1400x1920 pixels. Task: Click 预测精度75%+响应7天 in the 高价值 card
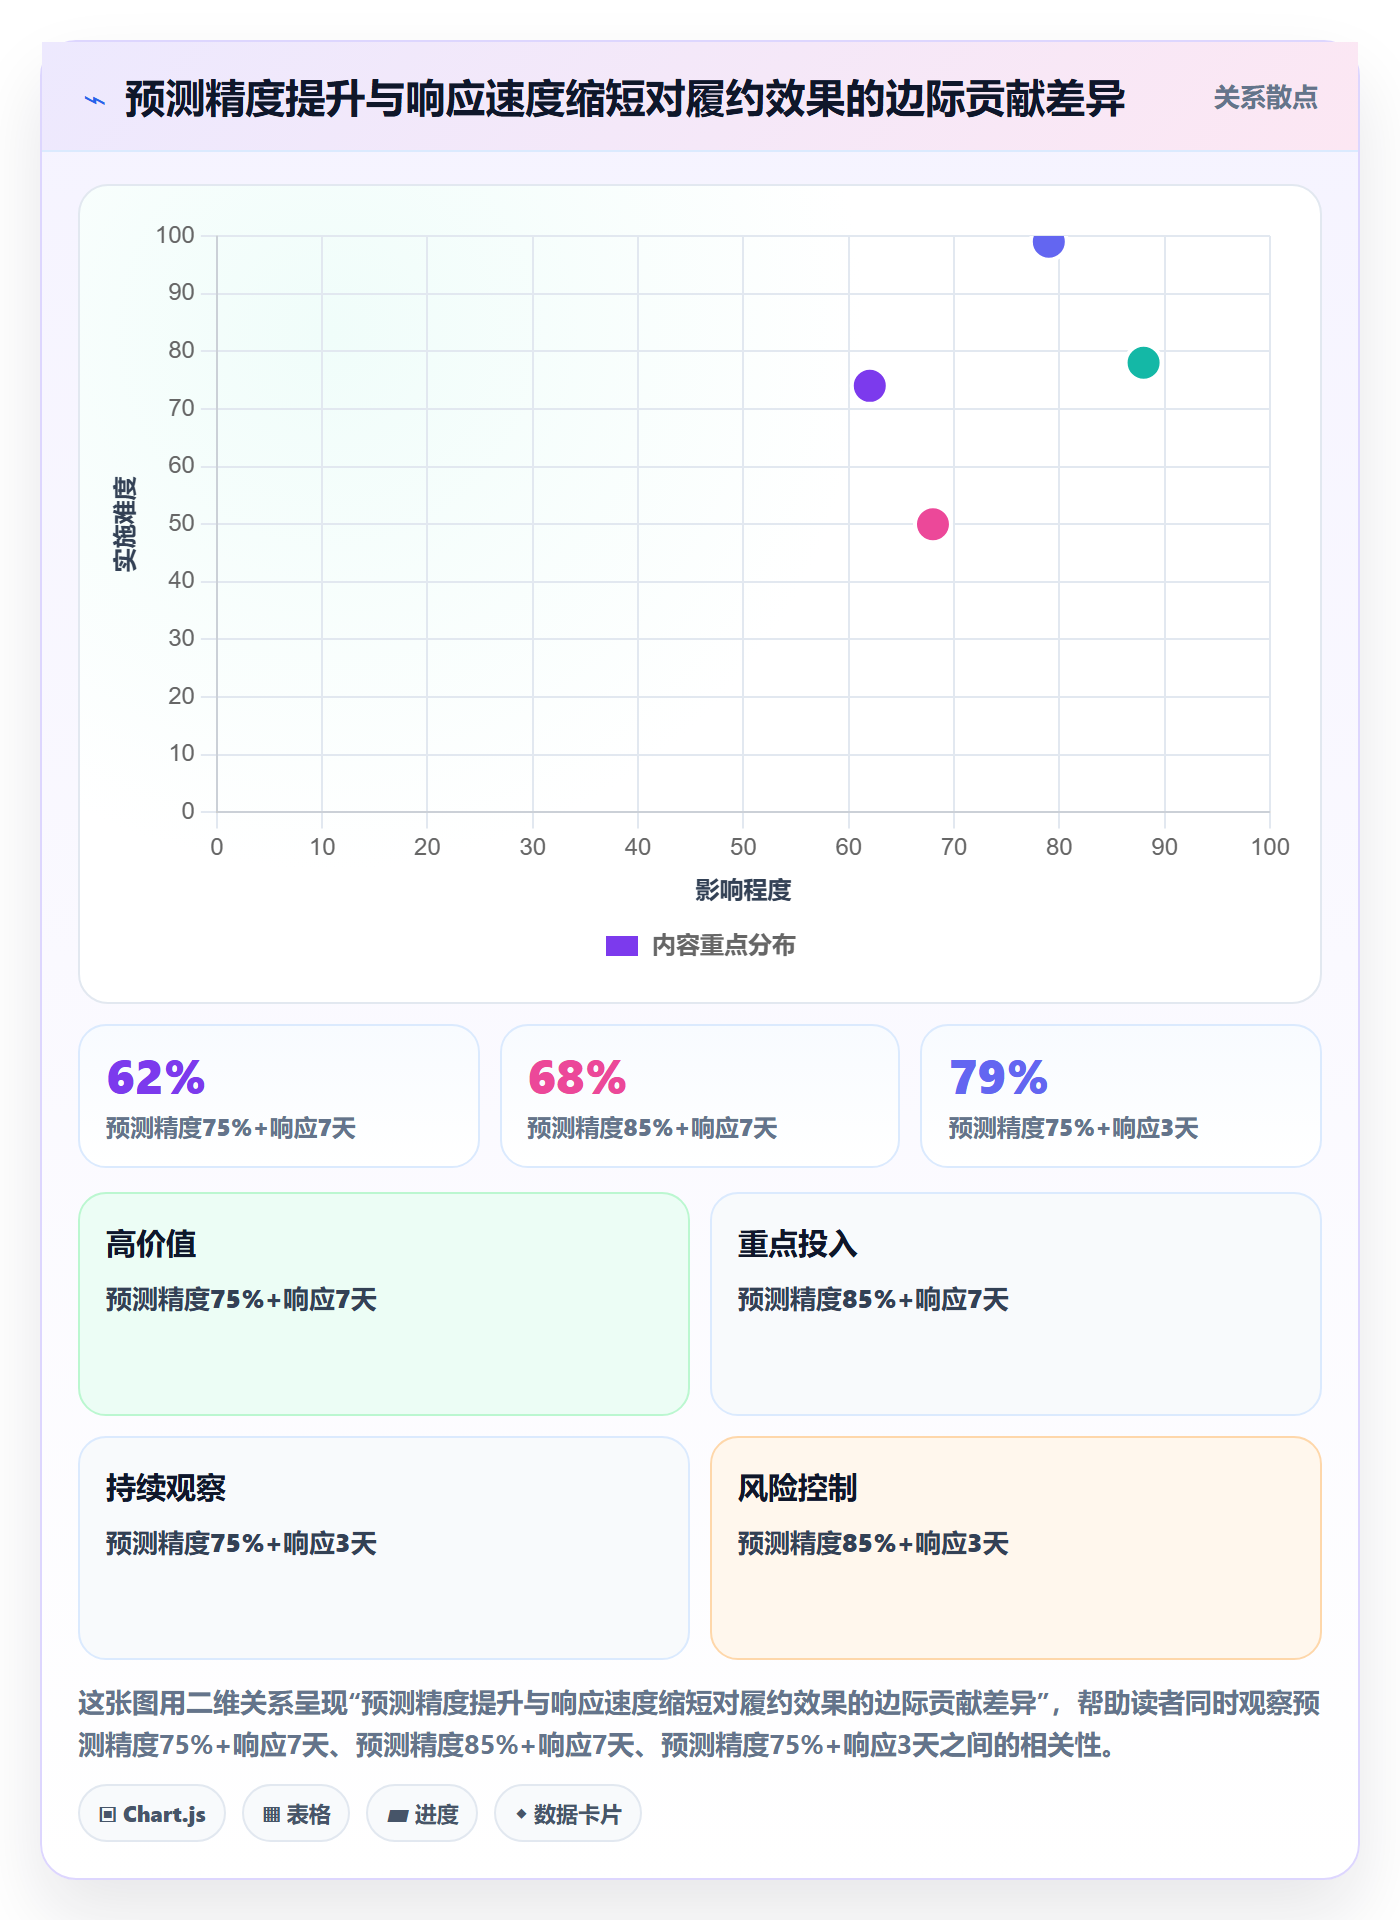point(241,1300)
